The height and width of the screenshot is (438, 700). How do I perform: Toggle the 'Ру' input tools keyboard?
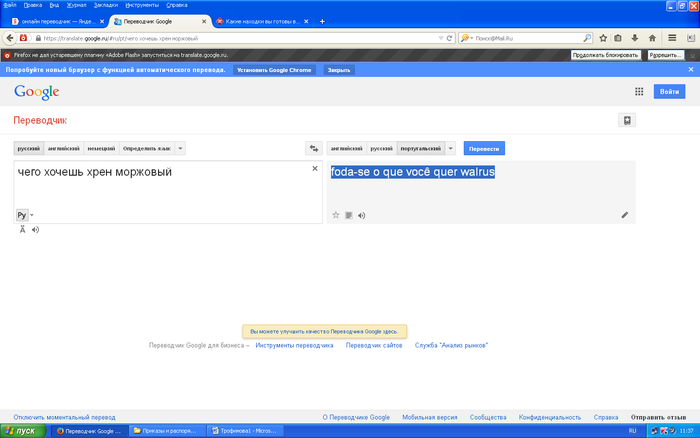[x=22, y=215]
